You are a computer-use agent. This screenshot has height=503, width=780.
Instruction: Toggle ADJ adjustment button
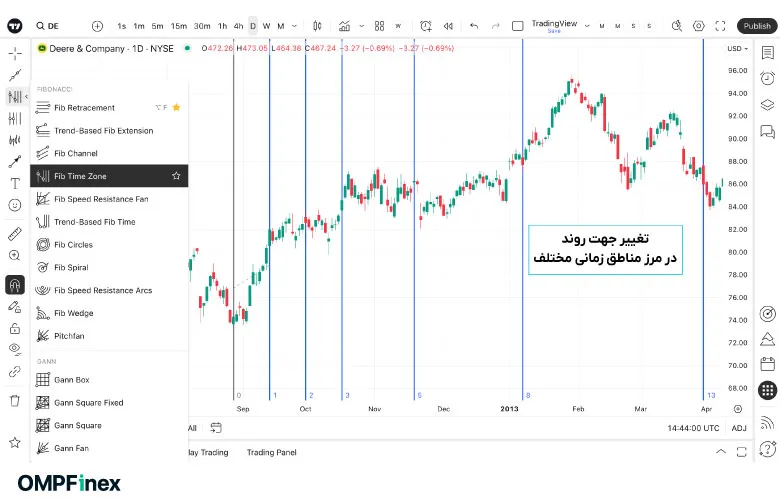pos(738,428)
